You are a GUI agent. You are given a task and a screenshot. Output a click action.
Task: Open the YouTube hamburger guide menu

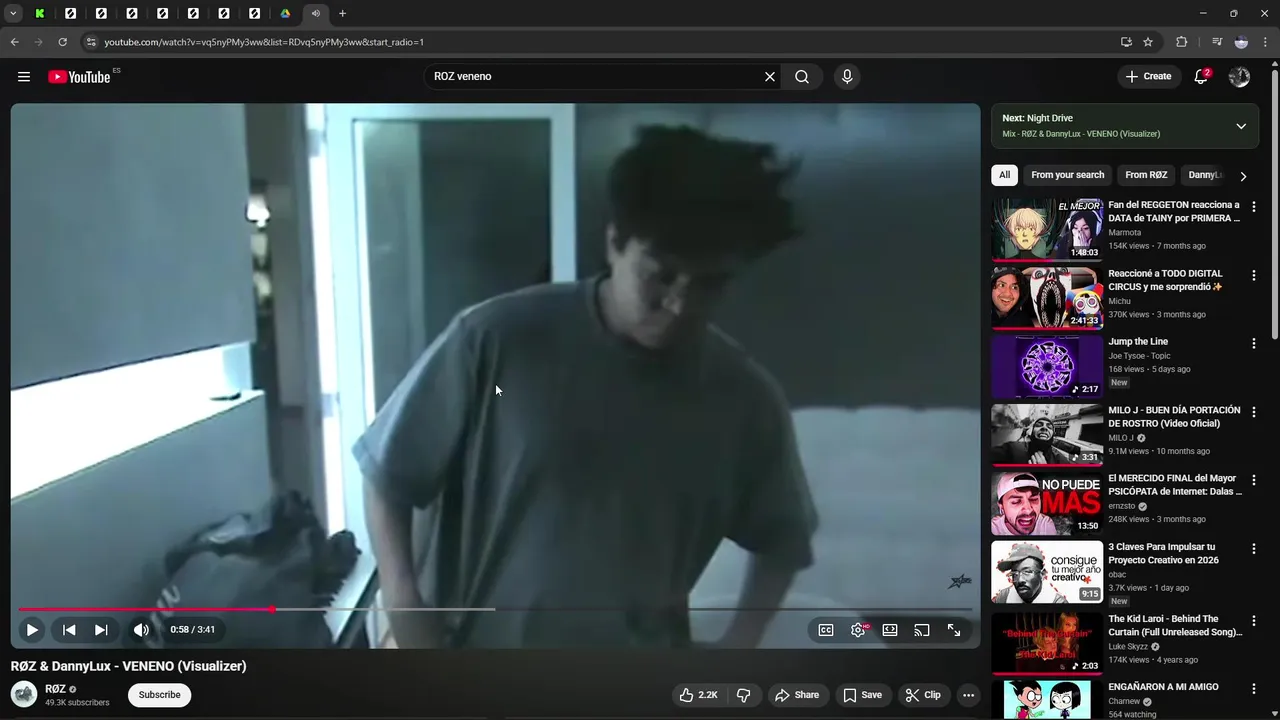(x=24, y=77)
